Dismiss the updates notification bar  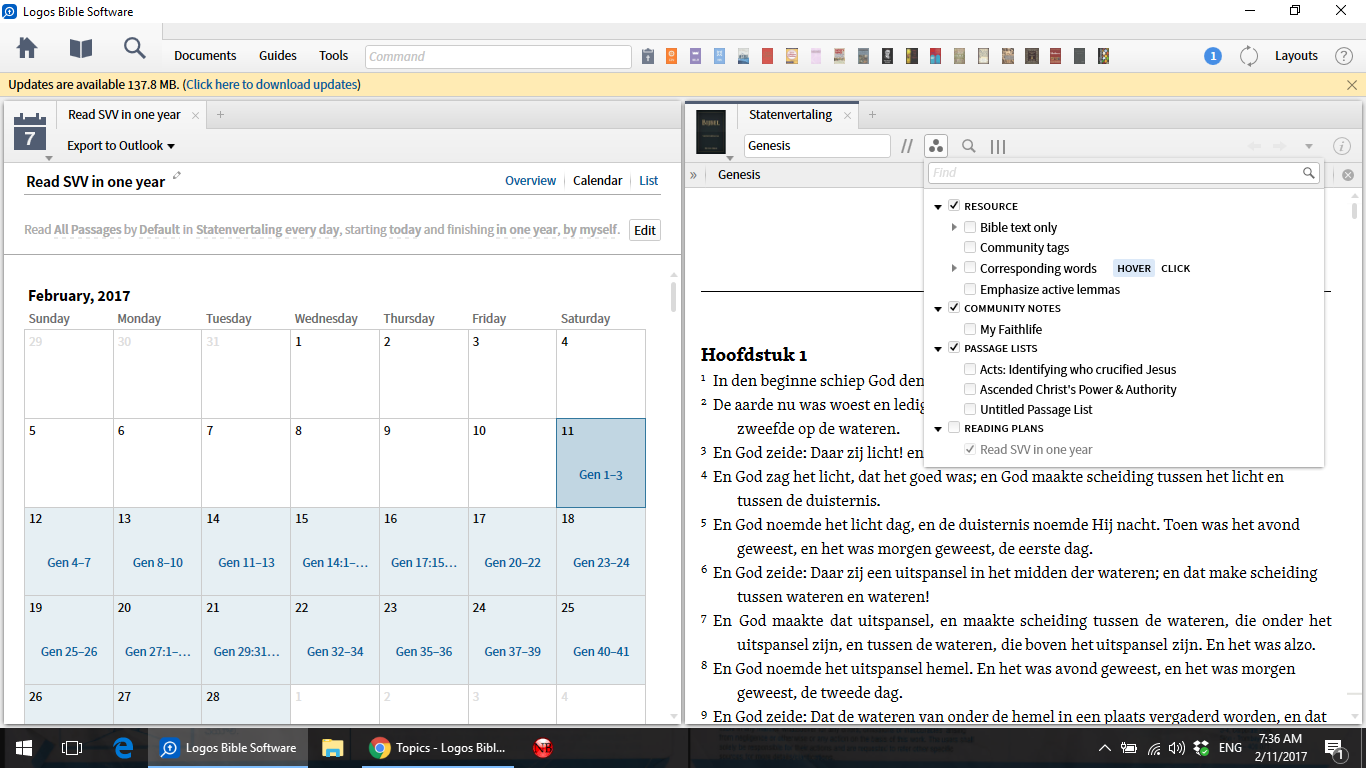(1352, 85)
